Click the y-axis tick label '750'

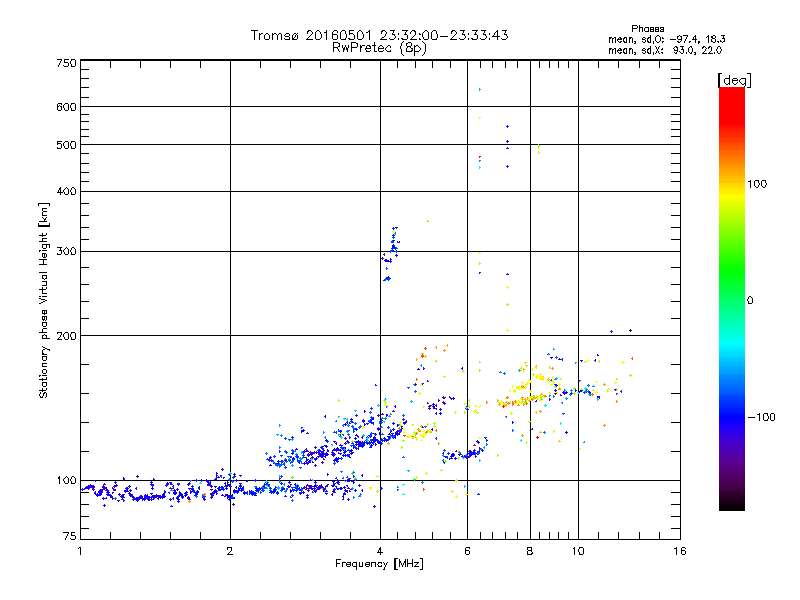tap(66, 63)
